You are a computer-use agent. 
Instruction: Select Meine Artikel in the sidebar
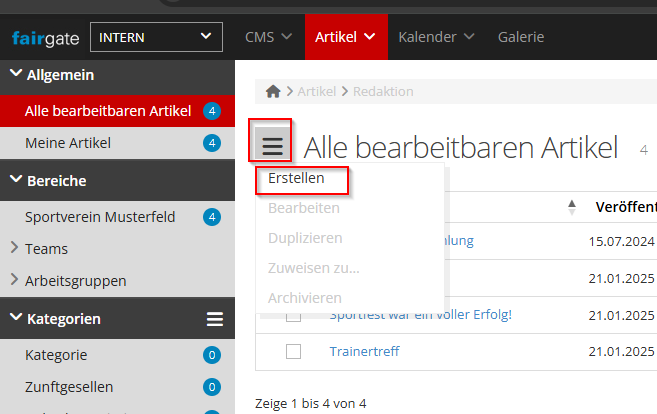tap(68, 143)
